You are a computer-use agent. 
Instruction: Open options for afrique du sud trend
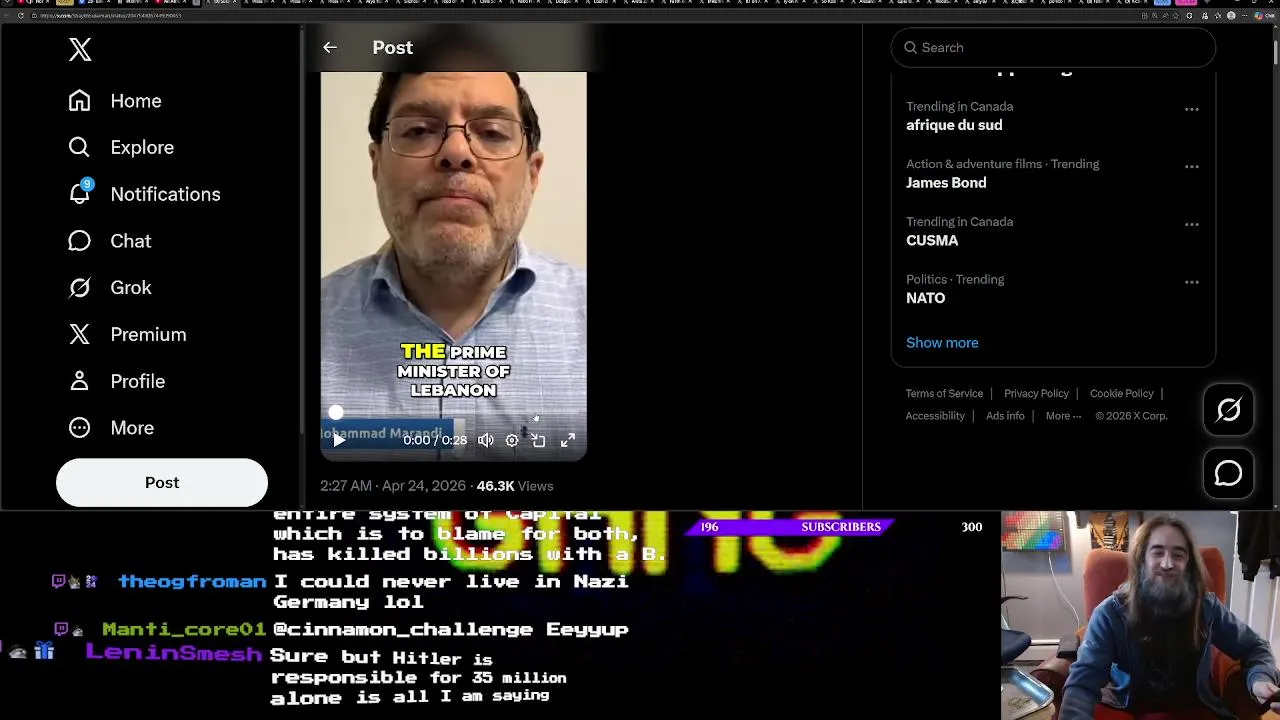click(x=1191, y=109)
